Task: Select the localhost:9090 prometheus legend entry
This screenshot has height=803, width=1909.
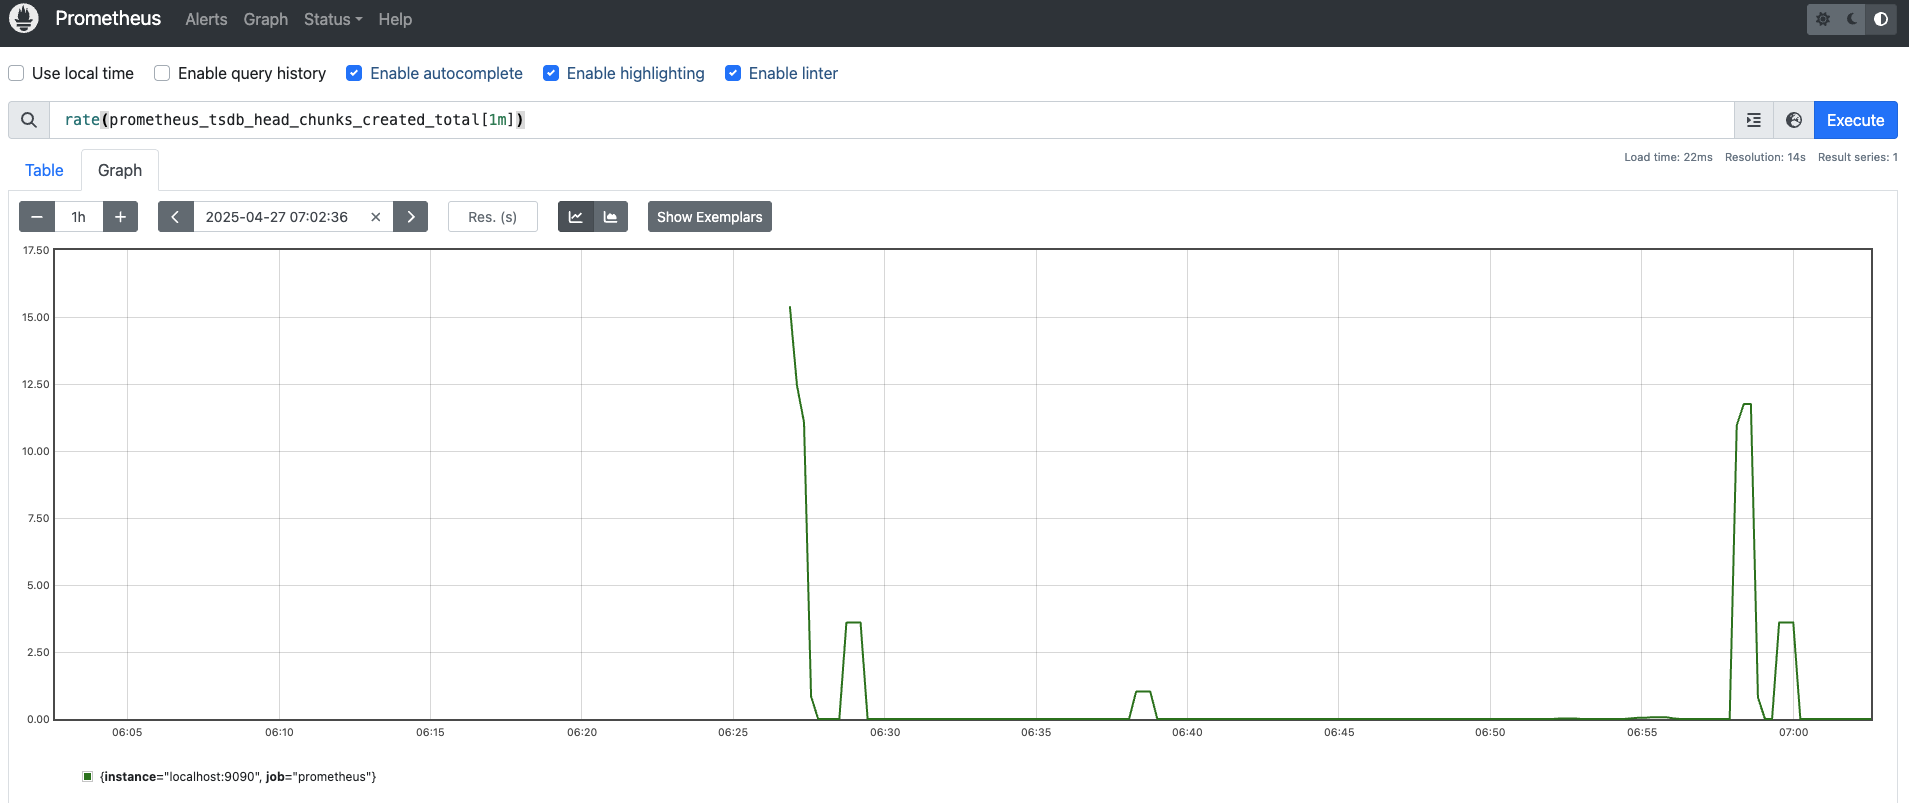Action: pyautogui.click(x=238, y=777)
